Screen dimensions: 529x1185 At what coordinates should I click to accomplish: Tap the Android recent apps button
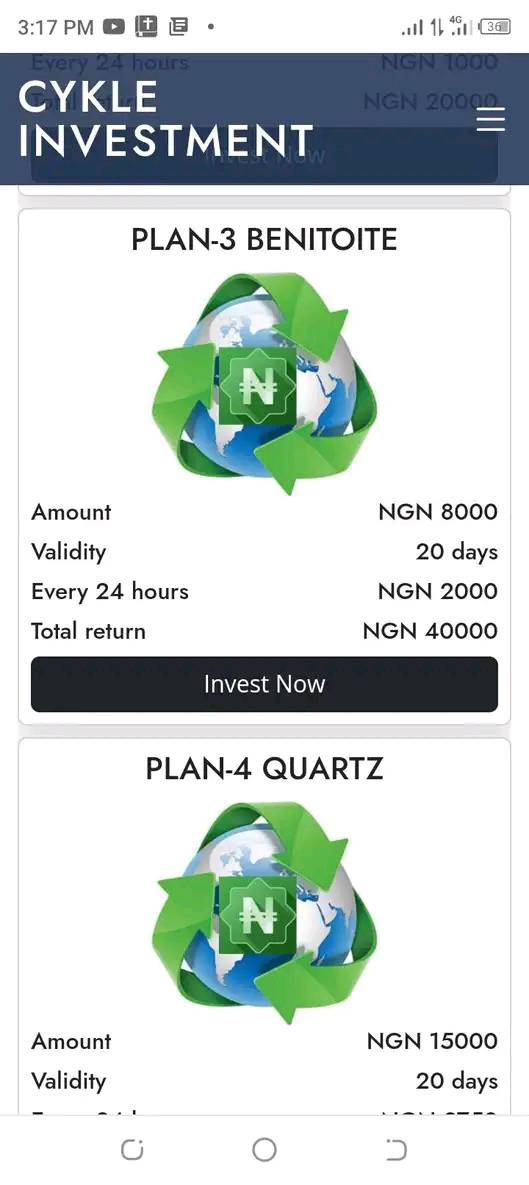[x=131, y=1149]
